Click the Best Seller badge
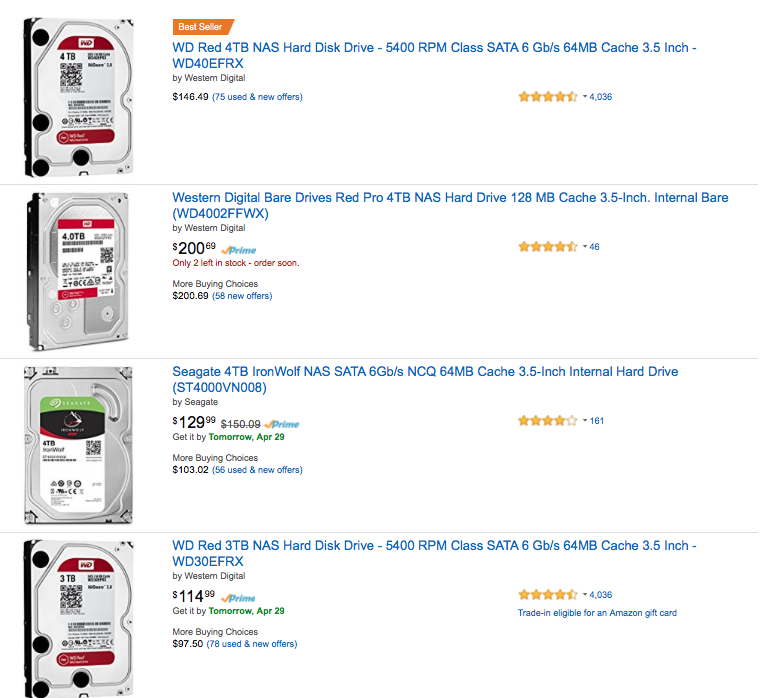 (x=203, y=27)
